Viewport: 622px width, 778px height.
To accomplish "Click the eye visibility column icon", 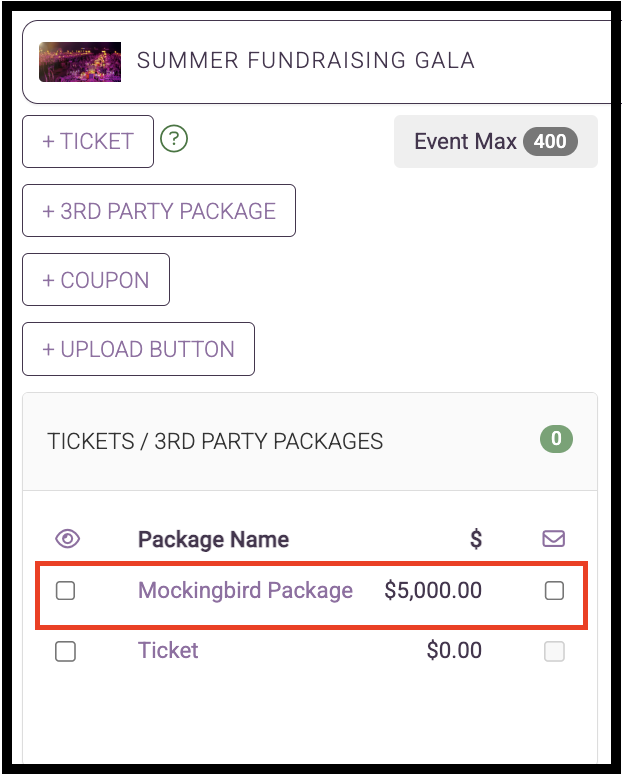I will [67, 539].
